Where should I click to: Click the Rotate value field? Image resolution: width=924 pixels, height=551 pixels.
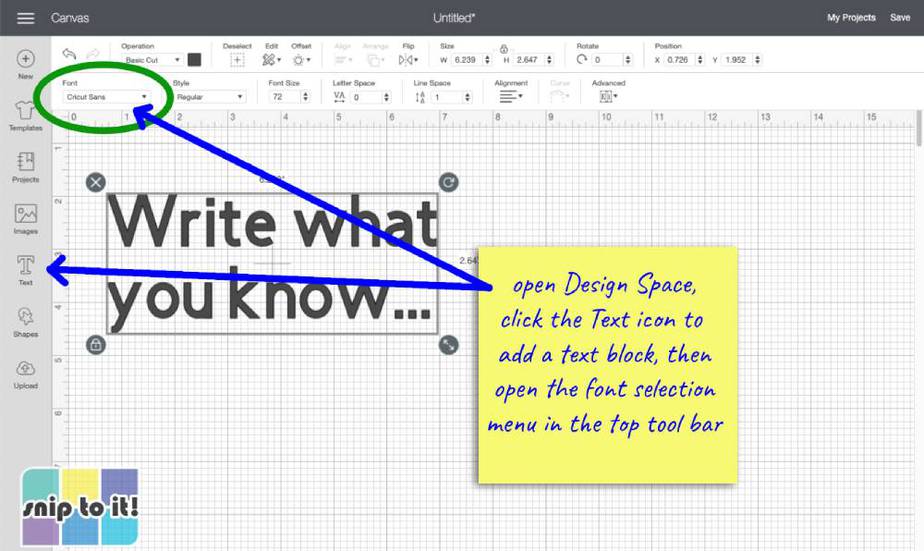point(607,60)
